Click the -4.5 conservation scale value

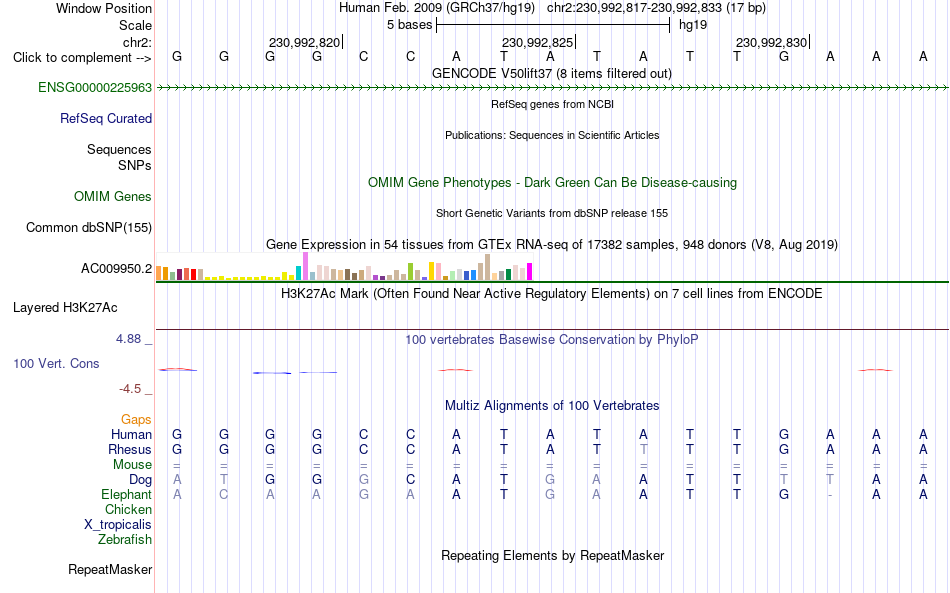tap(130, 388)
